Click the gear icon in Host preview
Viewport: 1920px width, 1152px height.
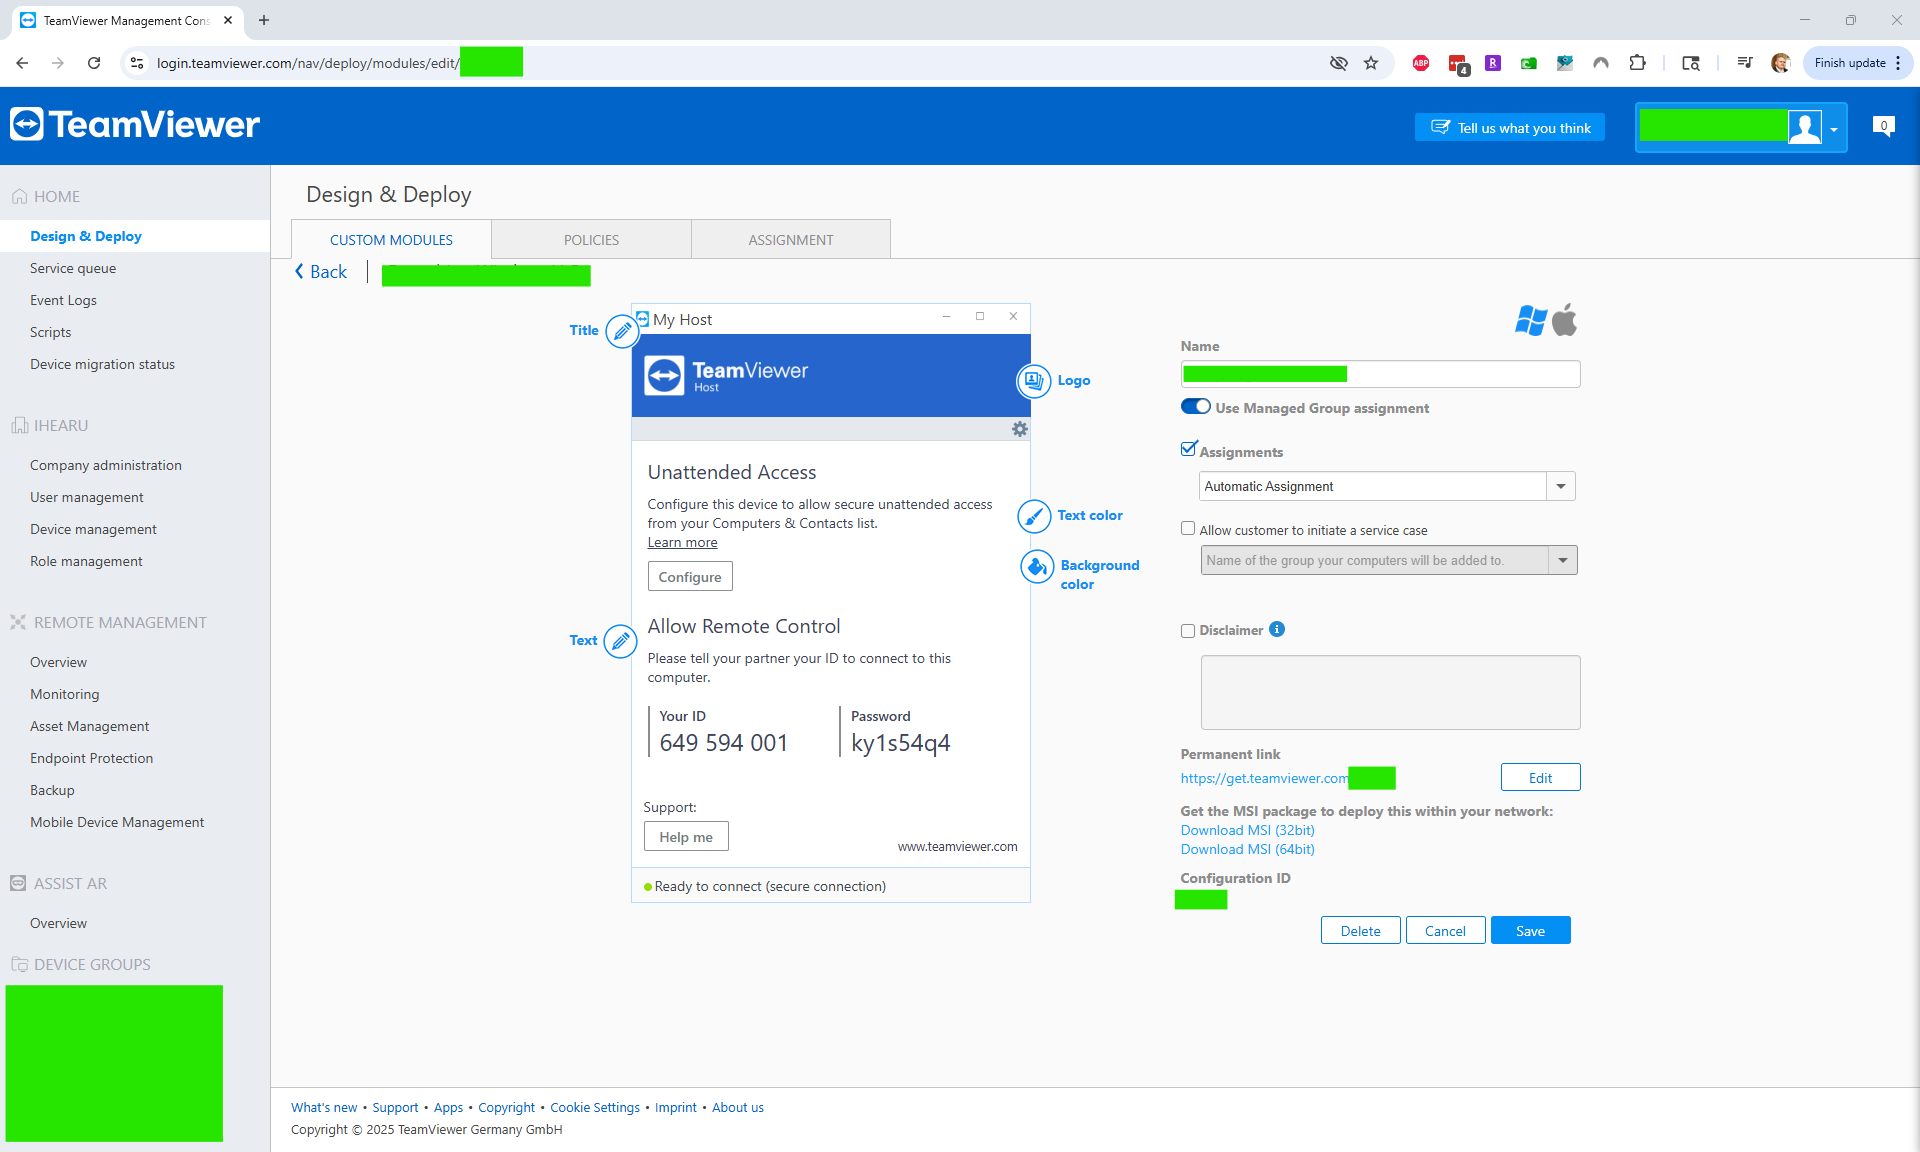[x=1019, y=429]
